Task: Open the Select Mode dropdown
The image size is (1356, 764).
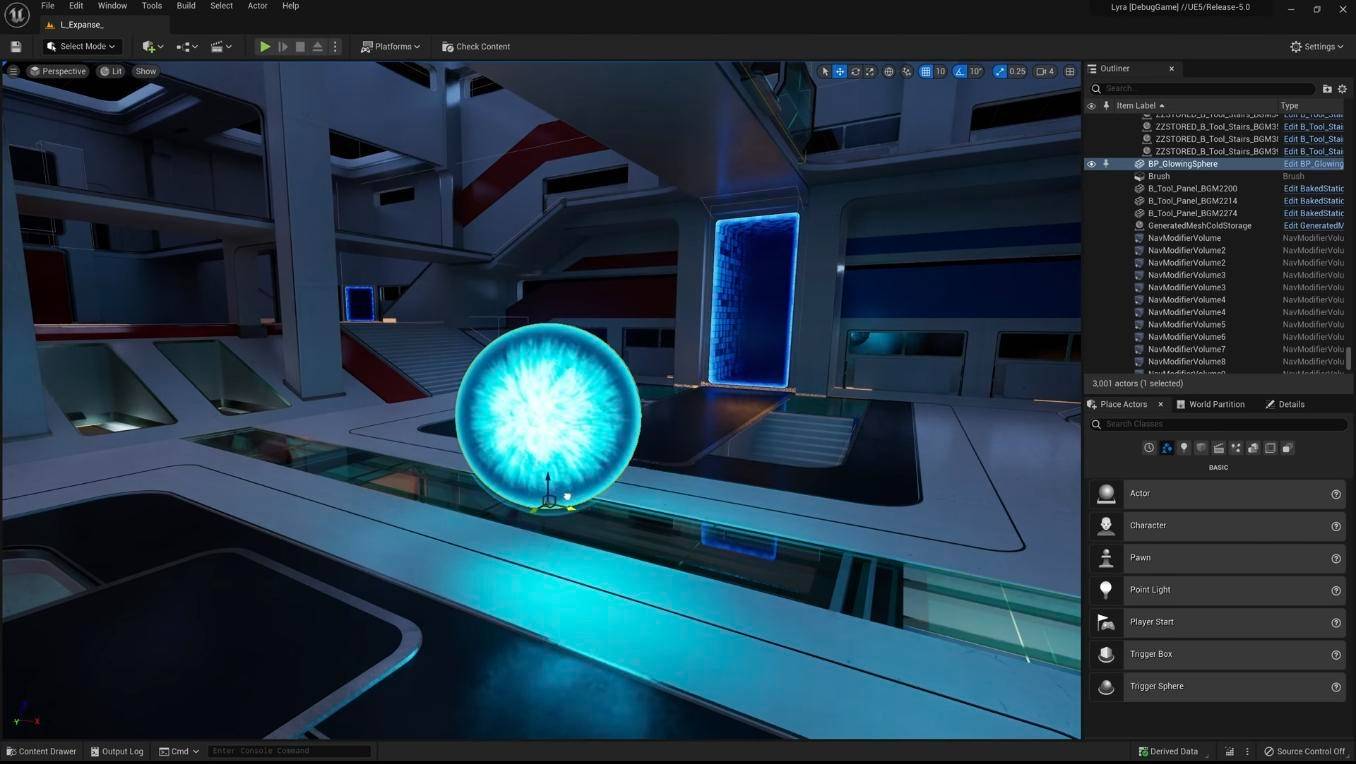Action: pyautogui.click(x=81, y=47)
